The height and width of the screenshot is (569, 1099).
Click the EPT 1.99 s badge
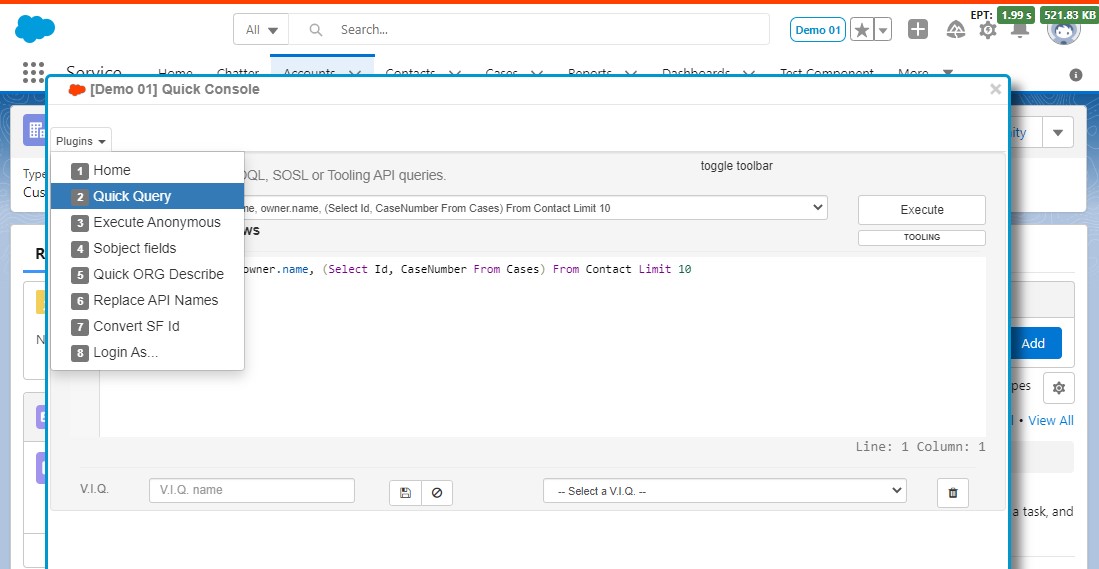pyautogui.click(x=1016, y=15)
